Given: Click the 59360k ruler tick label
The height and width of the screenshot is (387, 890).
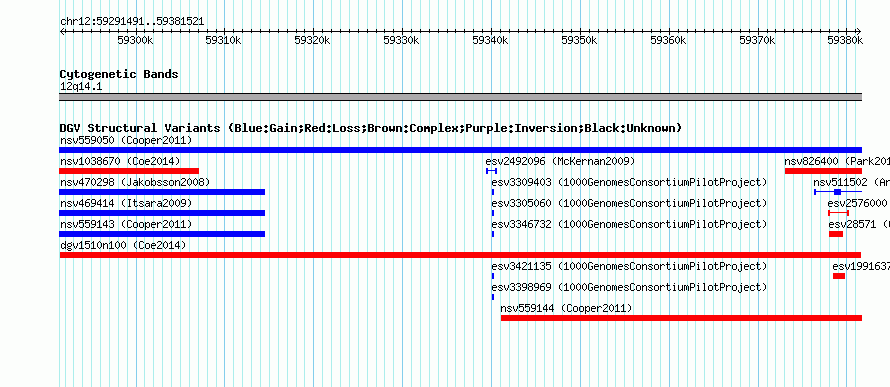Looking at the screenshot, I should click(x=668, y=41).
